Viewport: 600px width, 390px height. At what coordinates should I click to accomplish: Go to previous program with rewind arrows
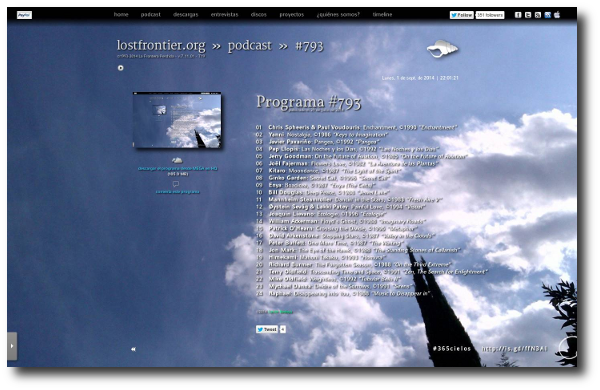point(133,349)
